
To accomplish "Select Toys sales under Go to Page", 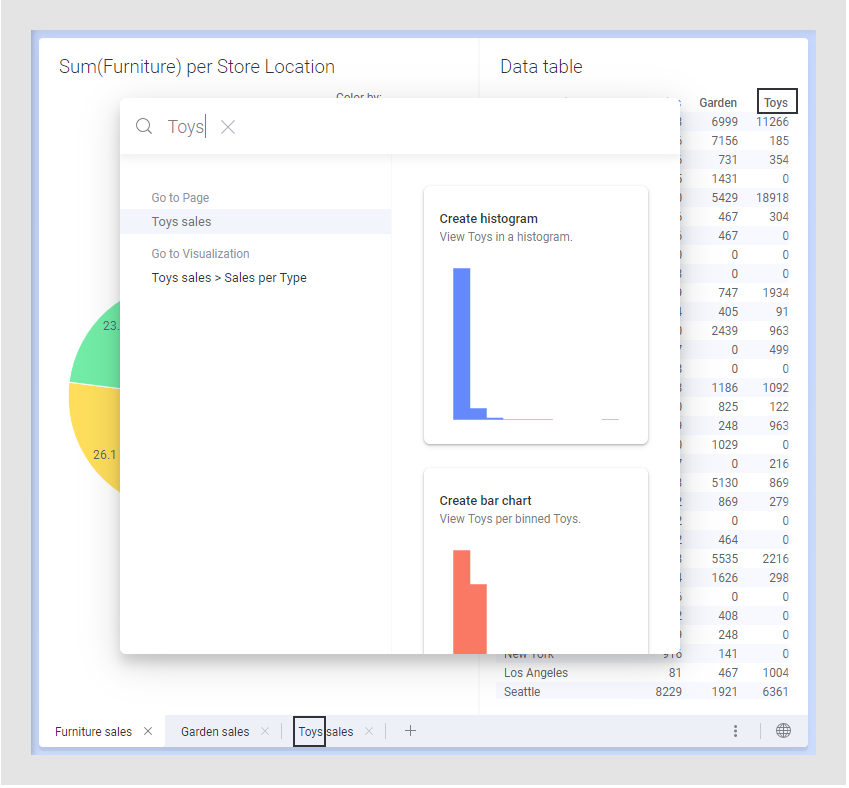I will [182, 222].
